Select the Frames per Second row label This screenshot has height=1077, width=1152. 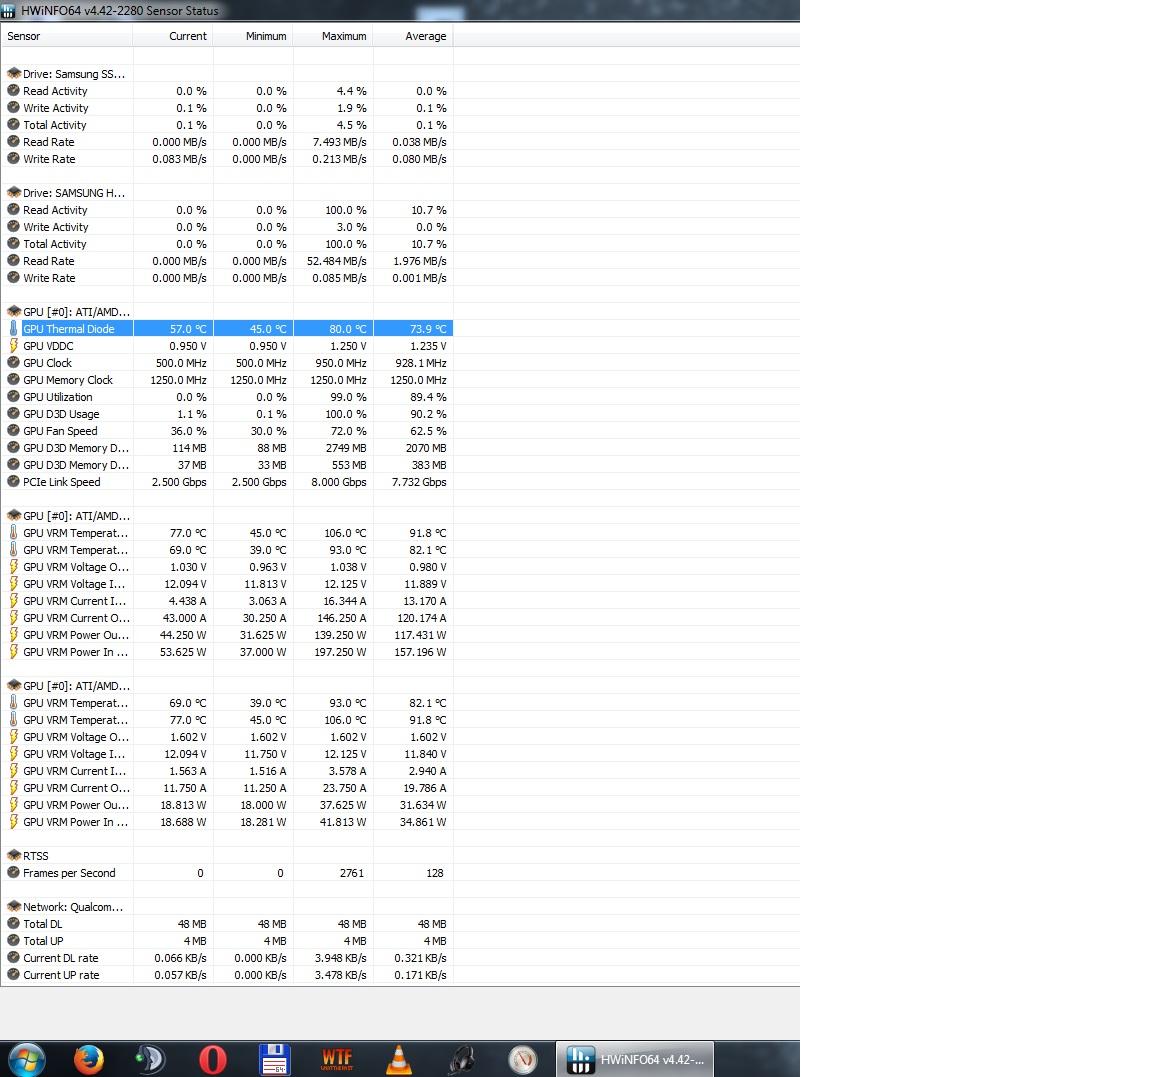coord(69,872)
